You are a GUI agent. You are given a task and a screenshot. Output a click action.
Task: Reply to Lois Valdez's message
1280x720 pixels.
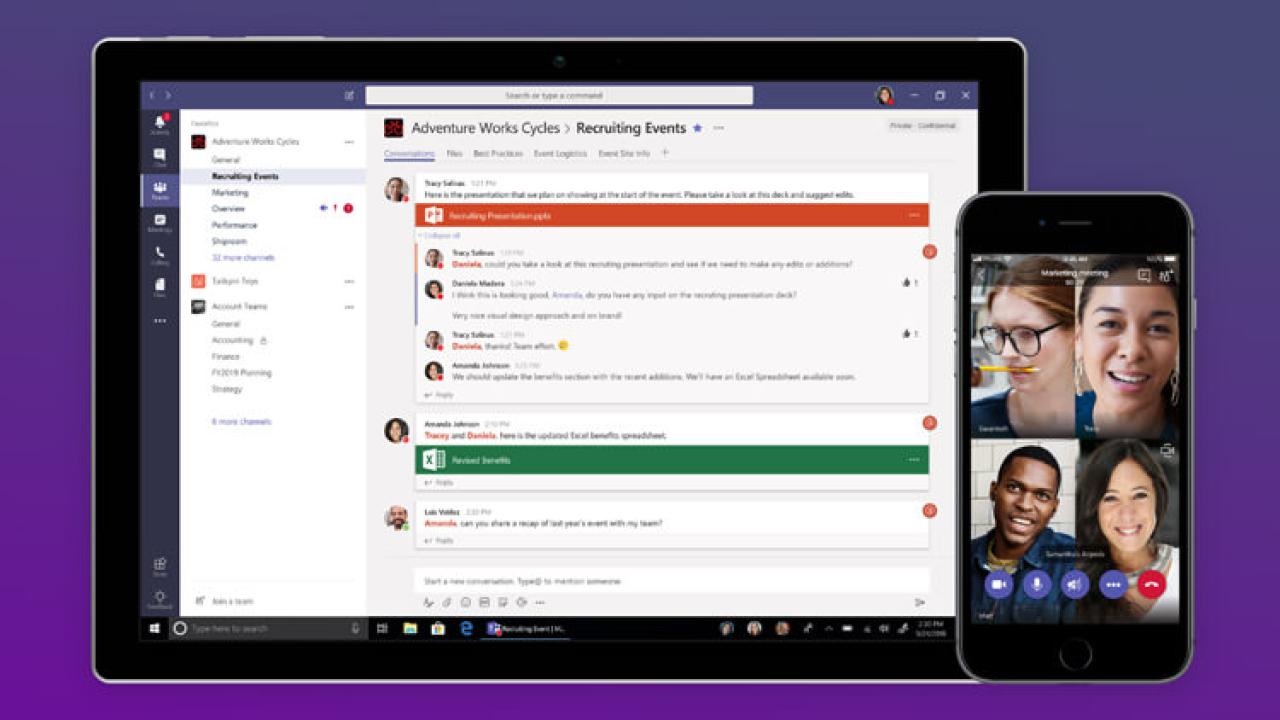(x=439, y=541)
